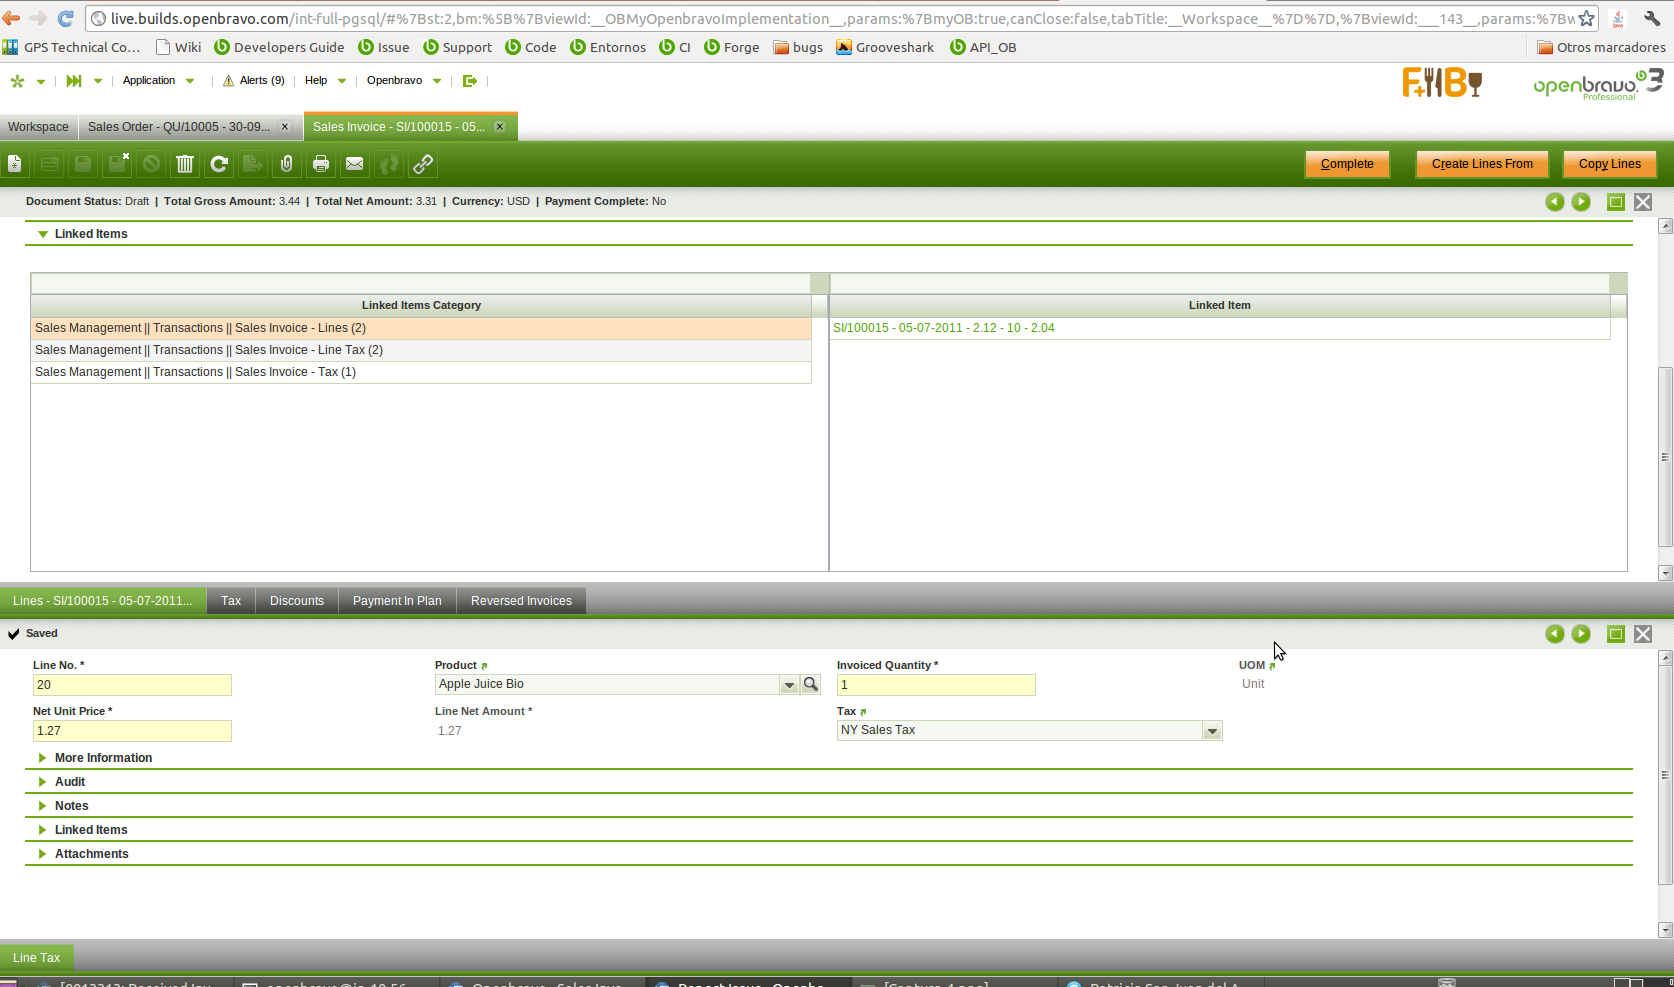Click the Net Unit Price field
The image size is (1674, 987).
132,731
